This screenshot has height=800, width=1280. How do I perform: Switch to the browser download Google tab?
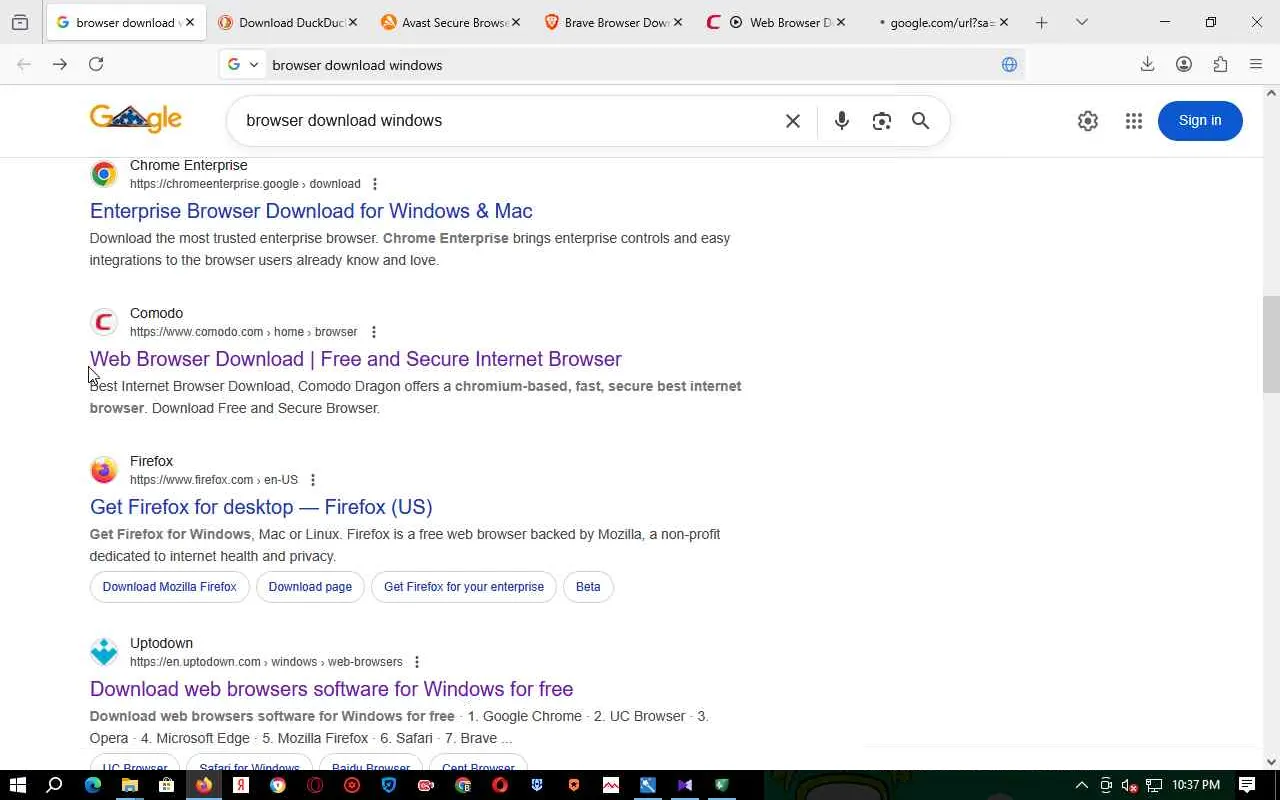[x=126, y=22]
